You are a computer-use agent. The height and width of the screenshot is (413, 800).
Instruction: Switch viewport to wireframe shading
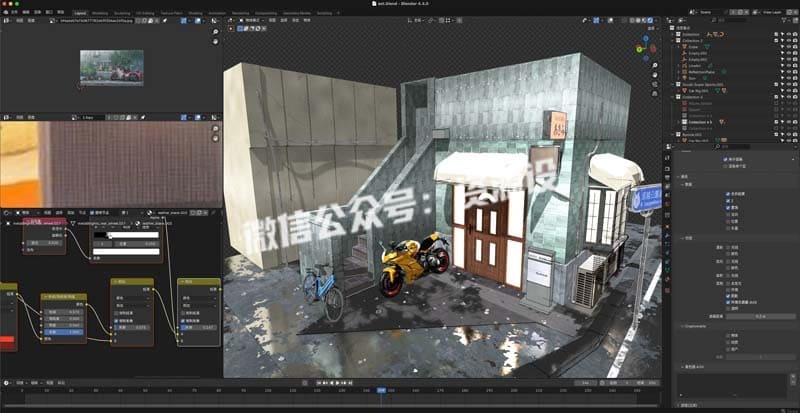coord(630,20)
